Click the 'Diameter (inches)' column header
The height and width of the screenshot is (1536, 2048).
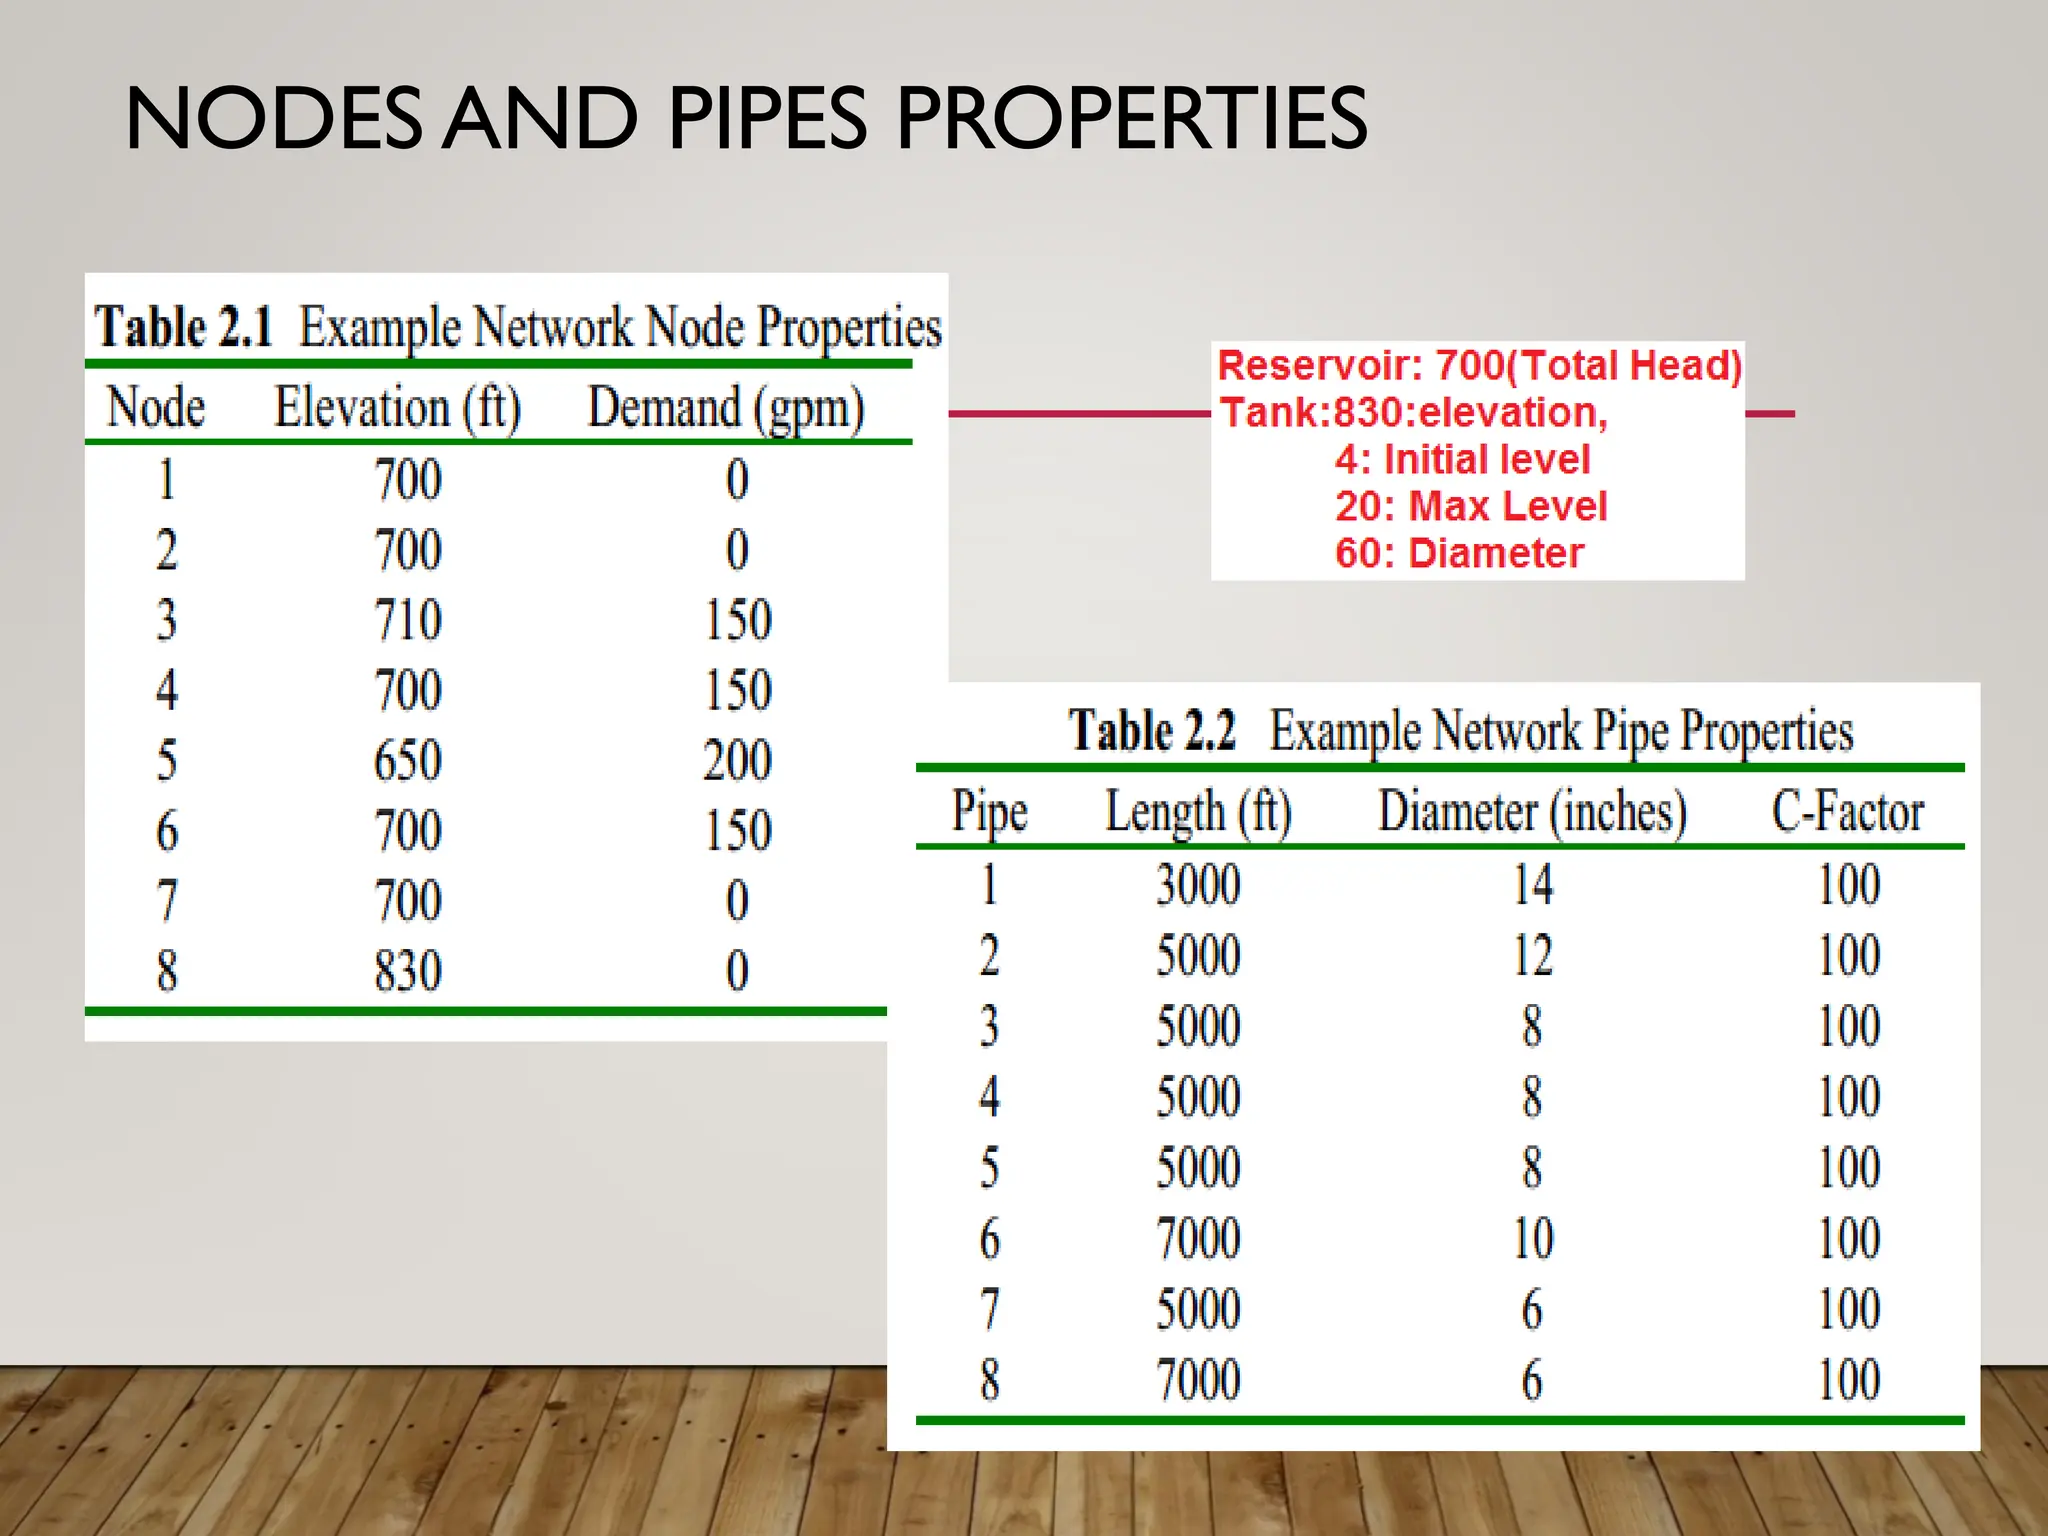tap(1533, 811)
